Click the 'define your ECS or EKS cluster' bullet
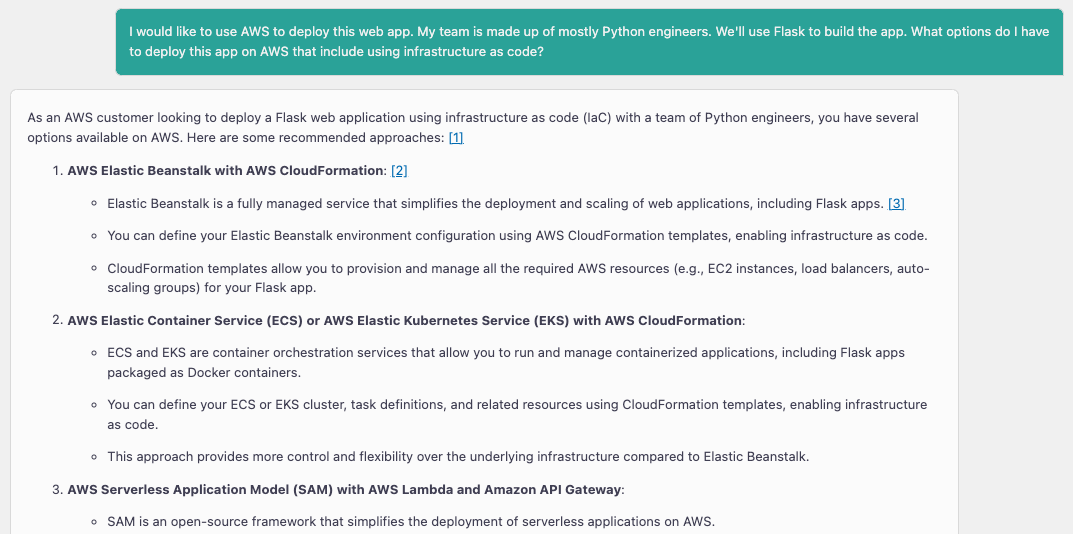The height and width of the screenshot is (534, 1073). [x=517, y=415]
